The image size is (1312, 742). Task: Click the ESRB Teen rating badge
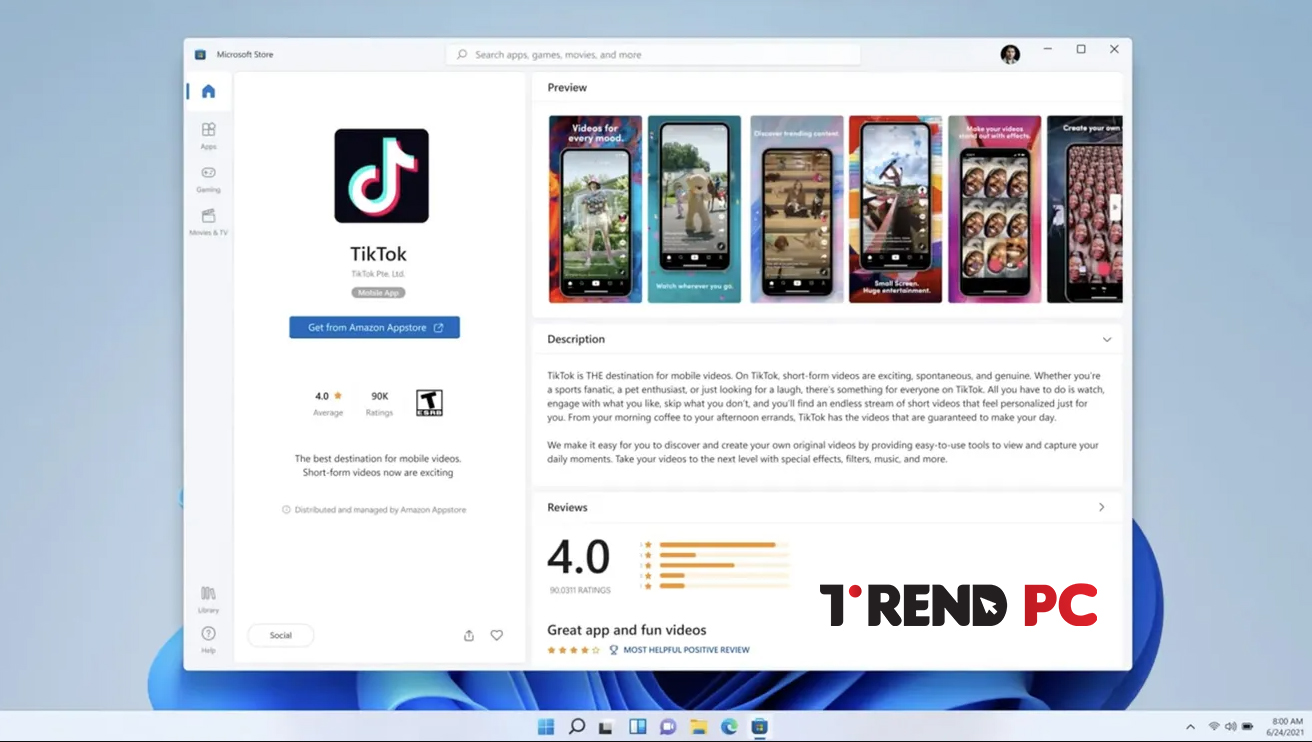429,403
